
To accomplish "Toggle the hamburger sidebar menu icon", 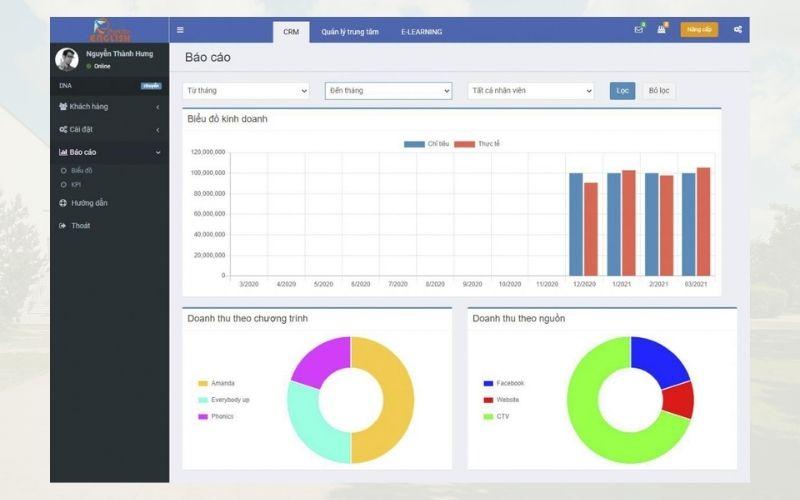I will [x=180, y=30].
